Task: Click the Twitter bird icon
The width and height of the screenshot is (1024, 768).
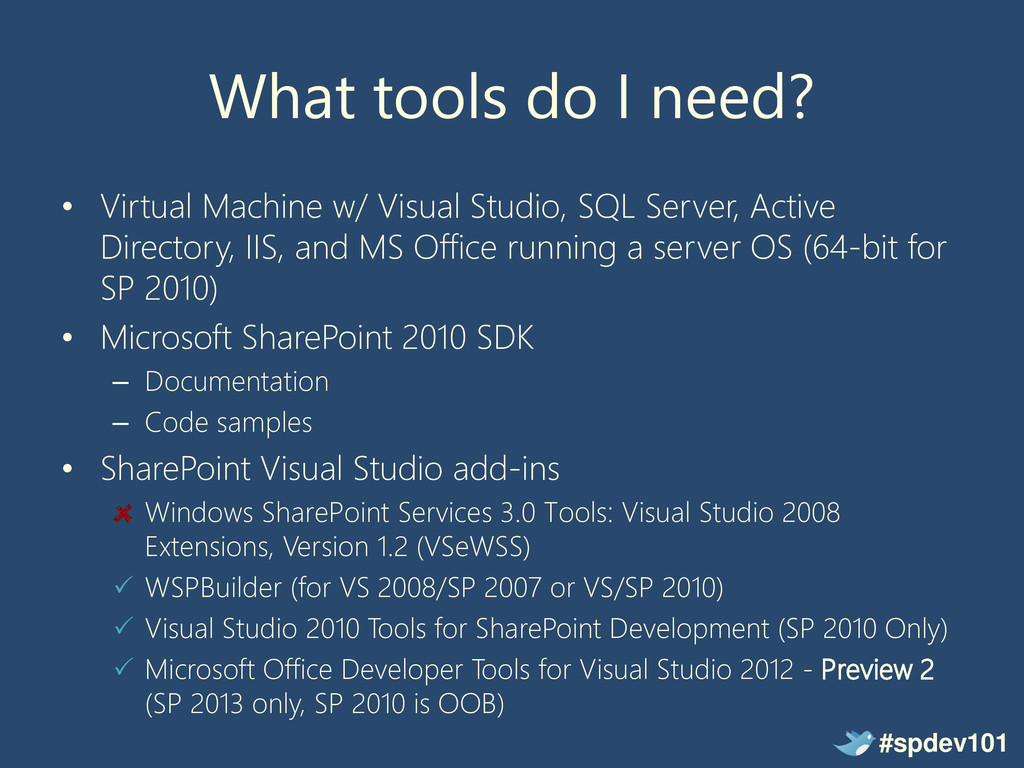Action: pos(854,743)
